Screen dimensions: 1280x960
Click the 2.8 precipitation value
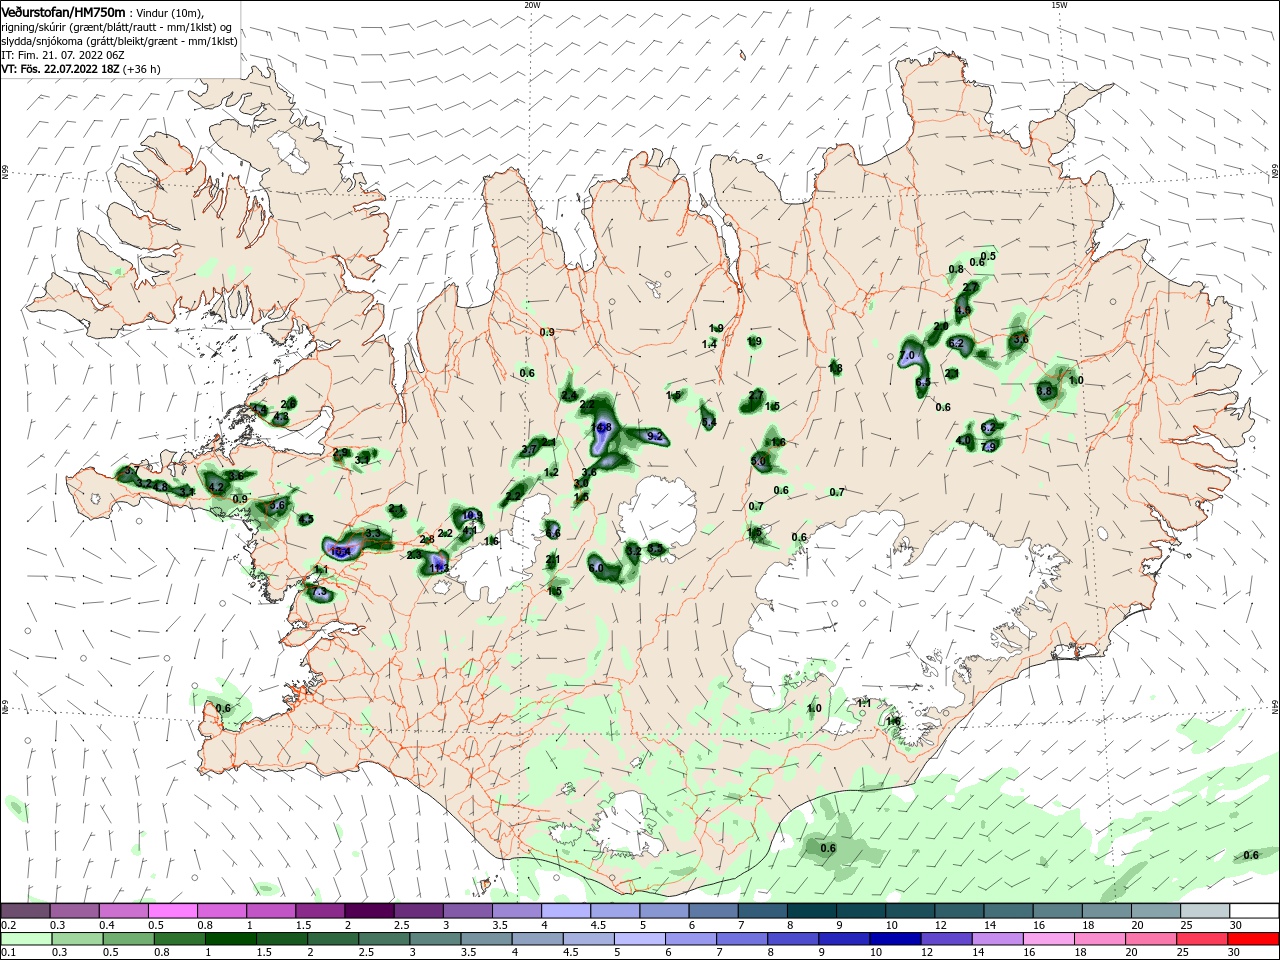coord(427,540)
